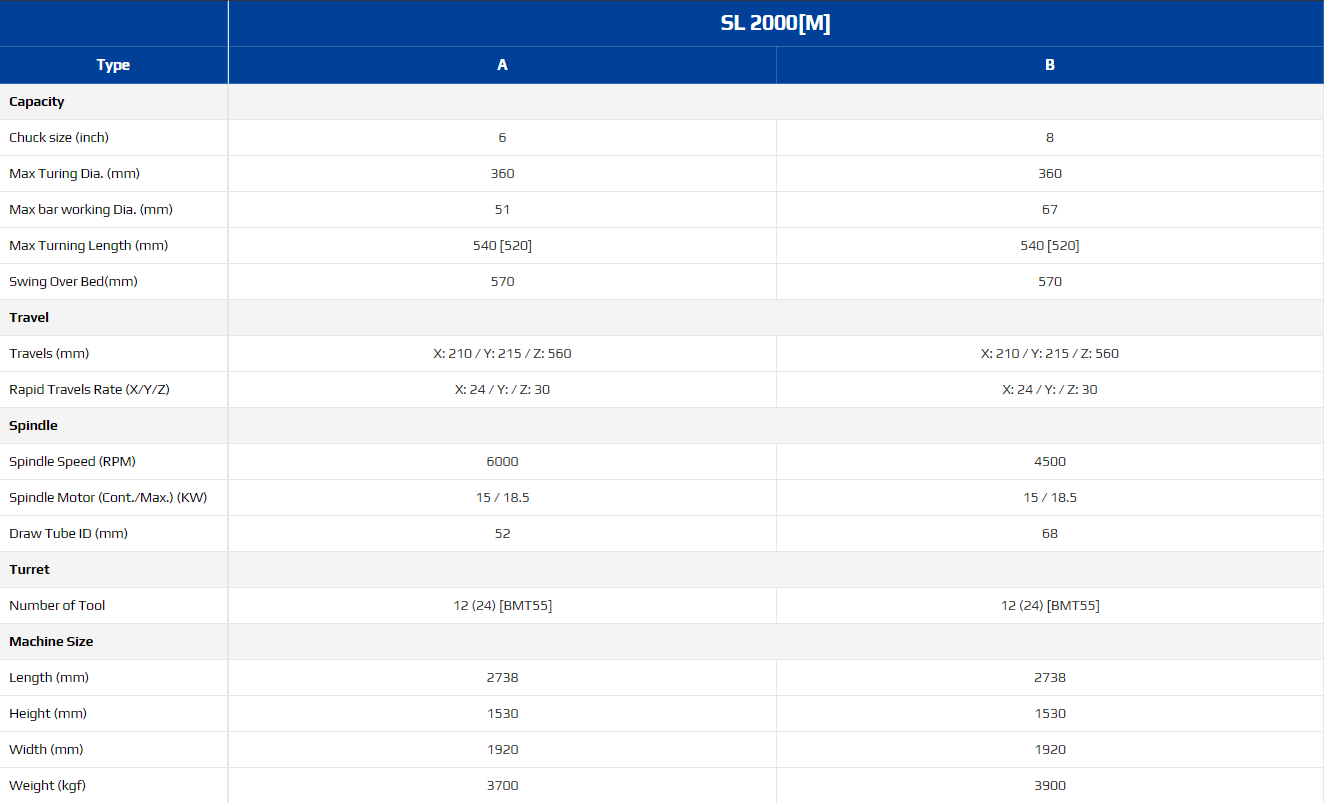This screenshot has height=803, width=1326.
Task: Click height value 1530 for type A
Action: coord(502,714)
